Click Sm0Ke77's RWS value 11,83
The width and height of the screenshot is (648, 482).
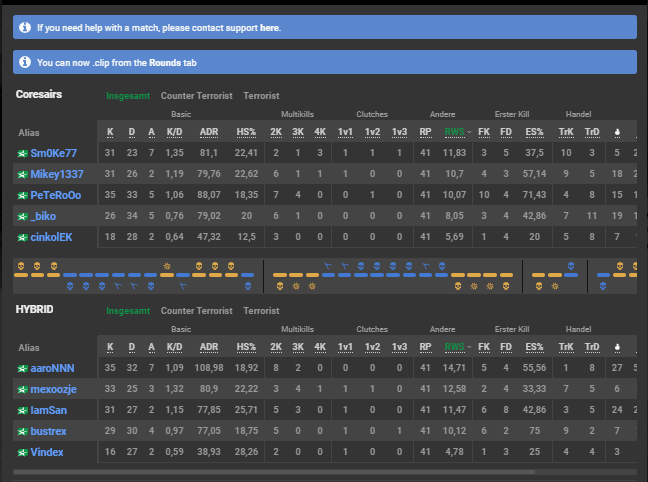454,153
